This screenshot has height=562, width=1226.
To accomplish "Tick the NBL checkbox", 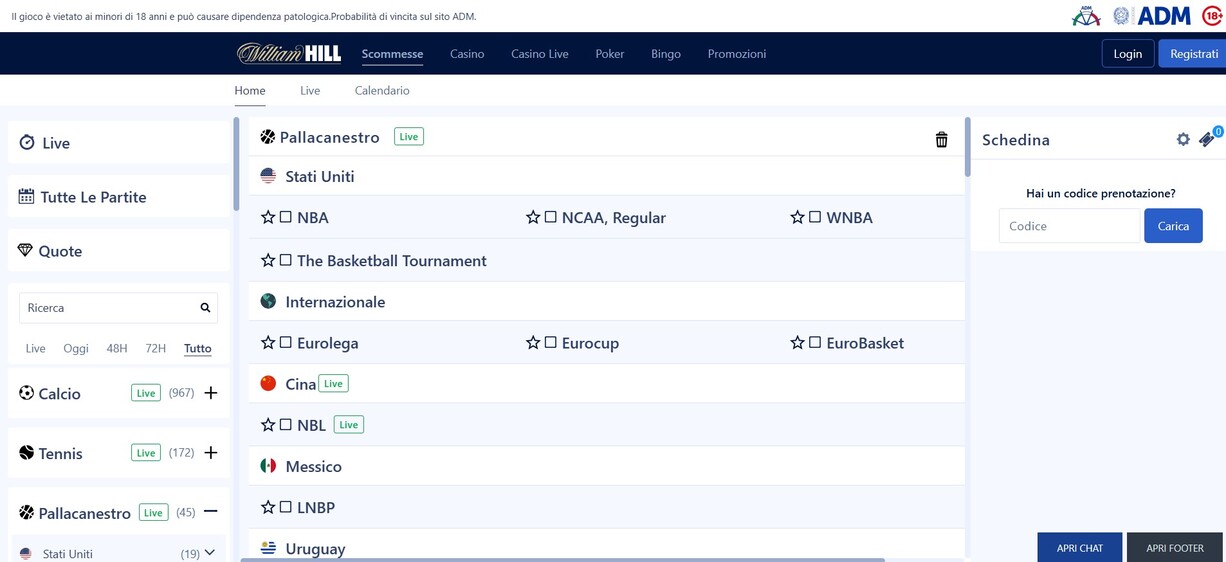I will (x=286, y=425).
